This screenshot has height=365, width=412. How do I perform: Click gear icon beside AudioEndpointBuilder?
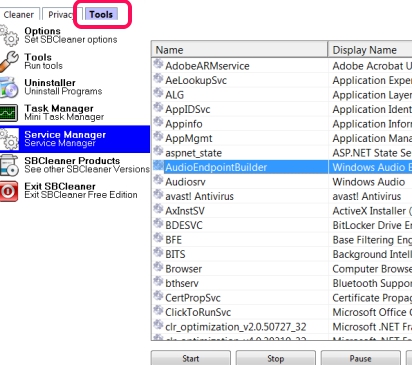coord(158,165)
